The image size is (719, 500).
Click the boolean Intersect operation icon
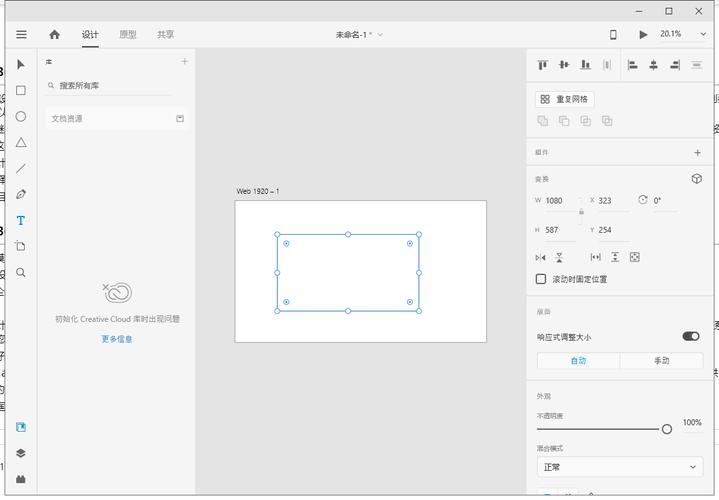point(586,121)
